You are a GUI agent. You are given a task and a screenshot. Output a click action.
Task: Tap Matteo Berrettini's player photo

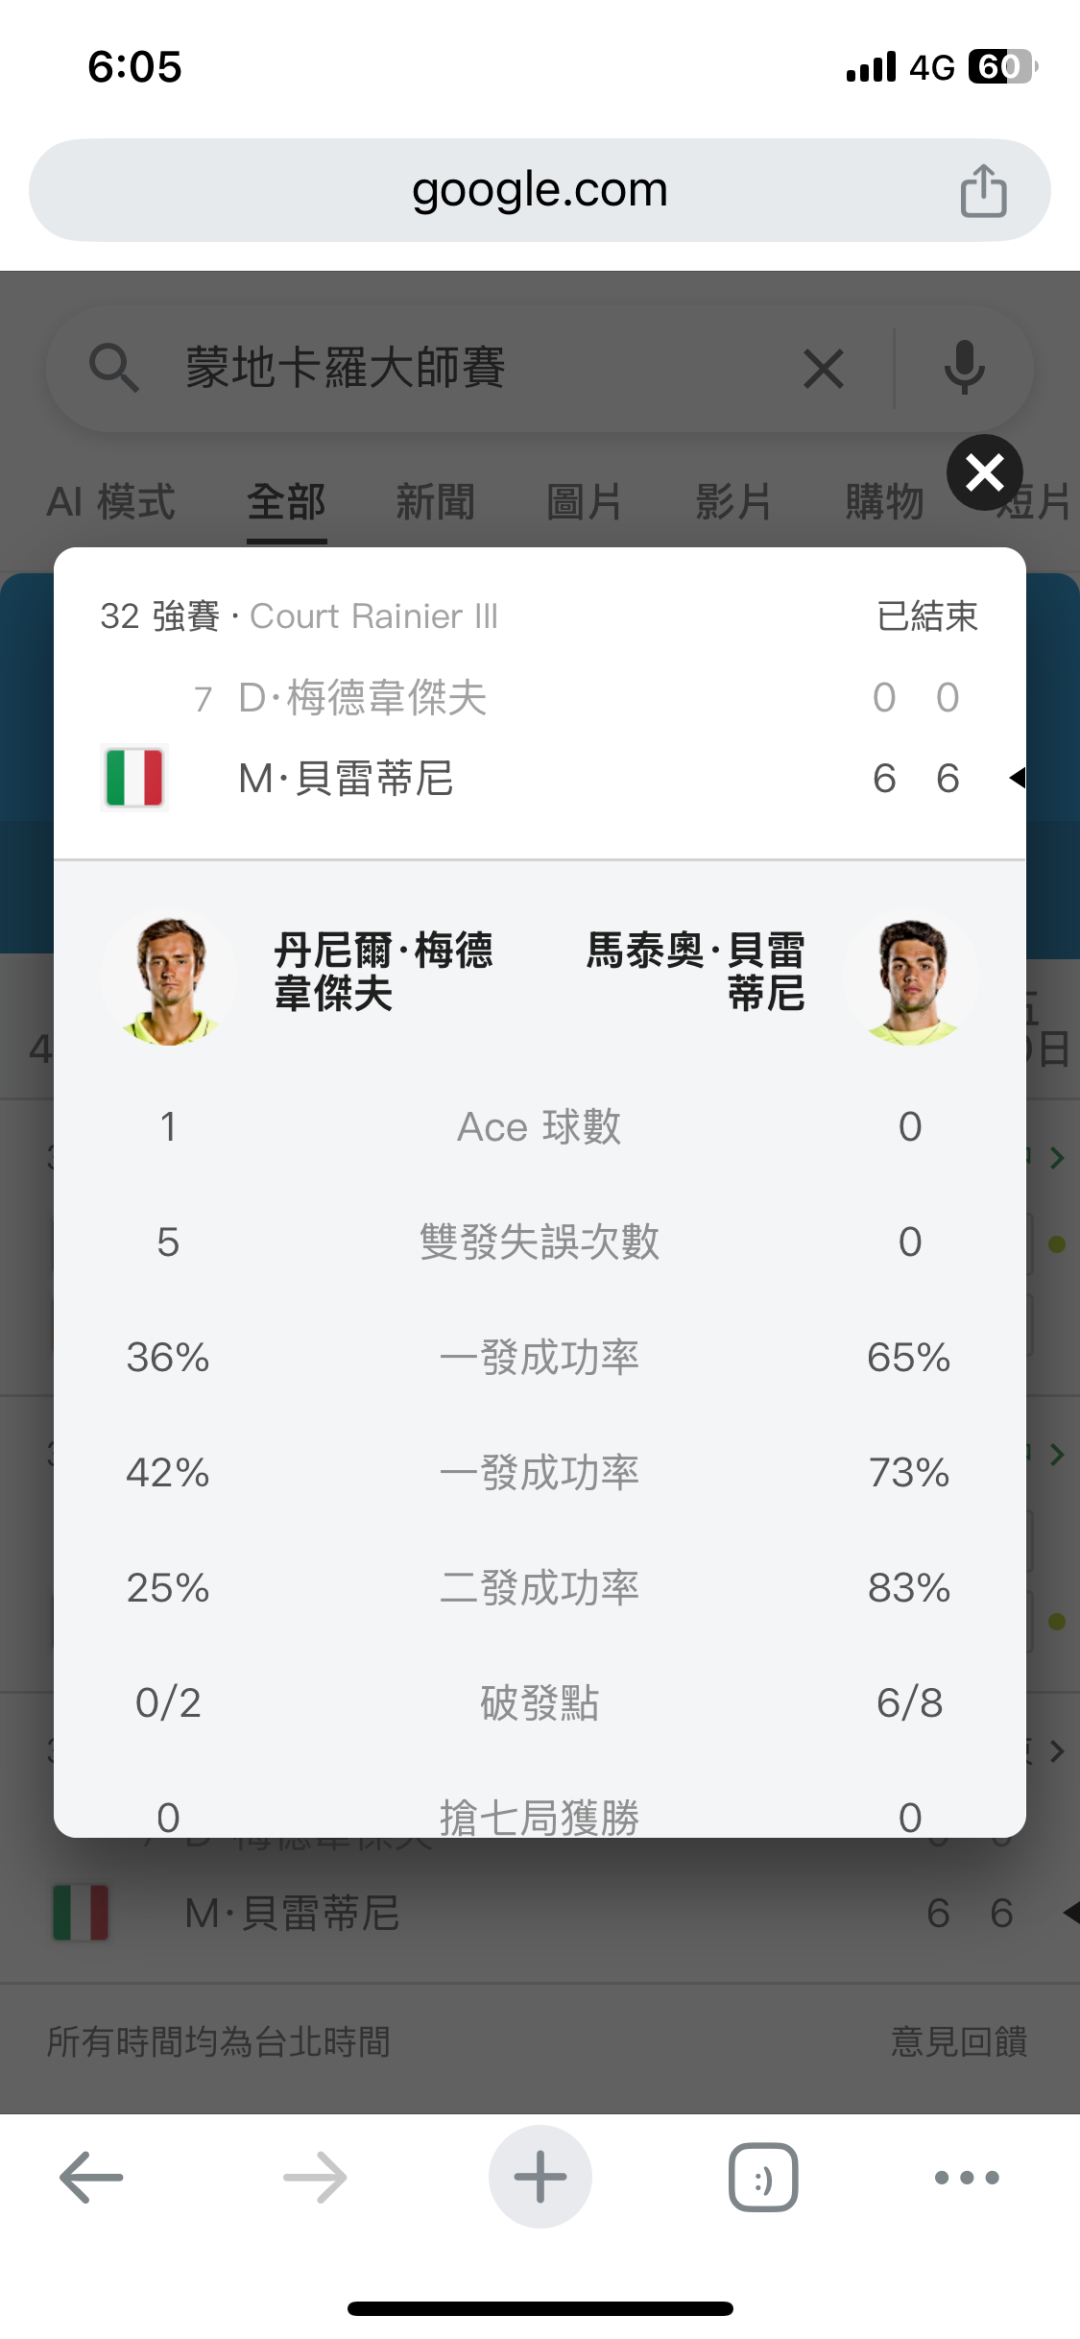click(x=910, y=979)
